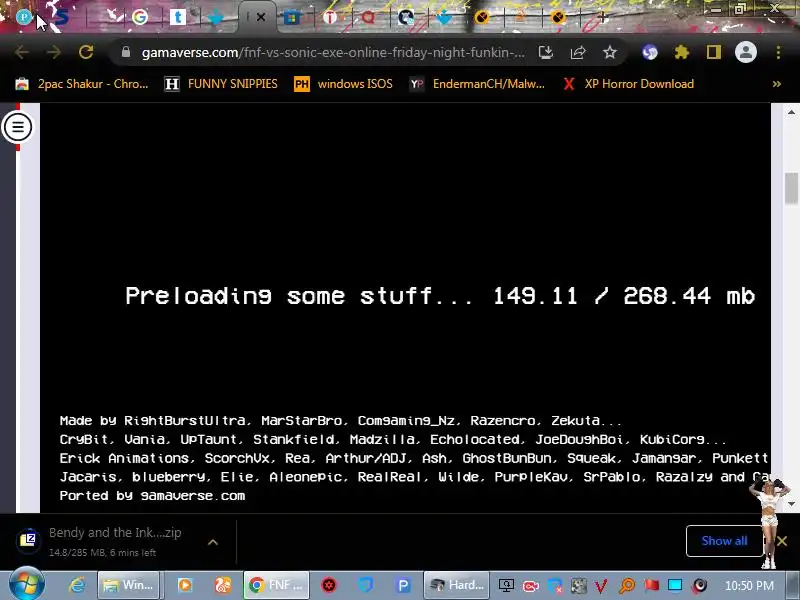Switch to the Windows logo tab
This screenshot has height=600, width=800.
pyautogui.click(x=292, y=18)
